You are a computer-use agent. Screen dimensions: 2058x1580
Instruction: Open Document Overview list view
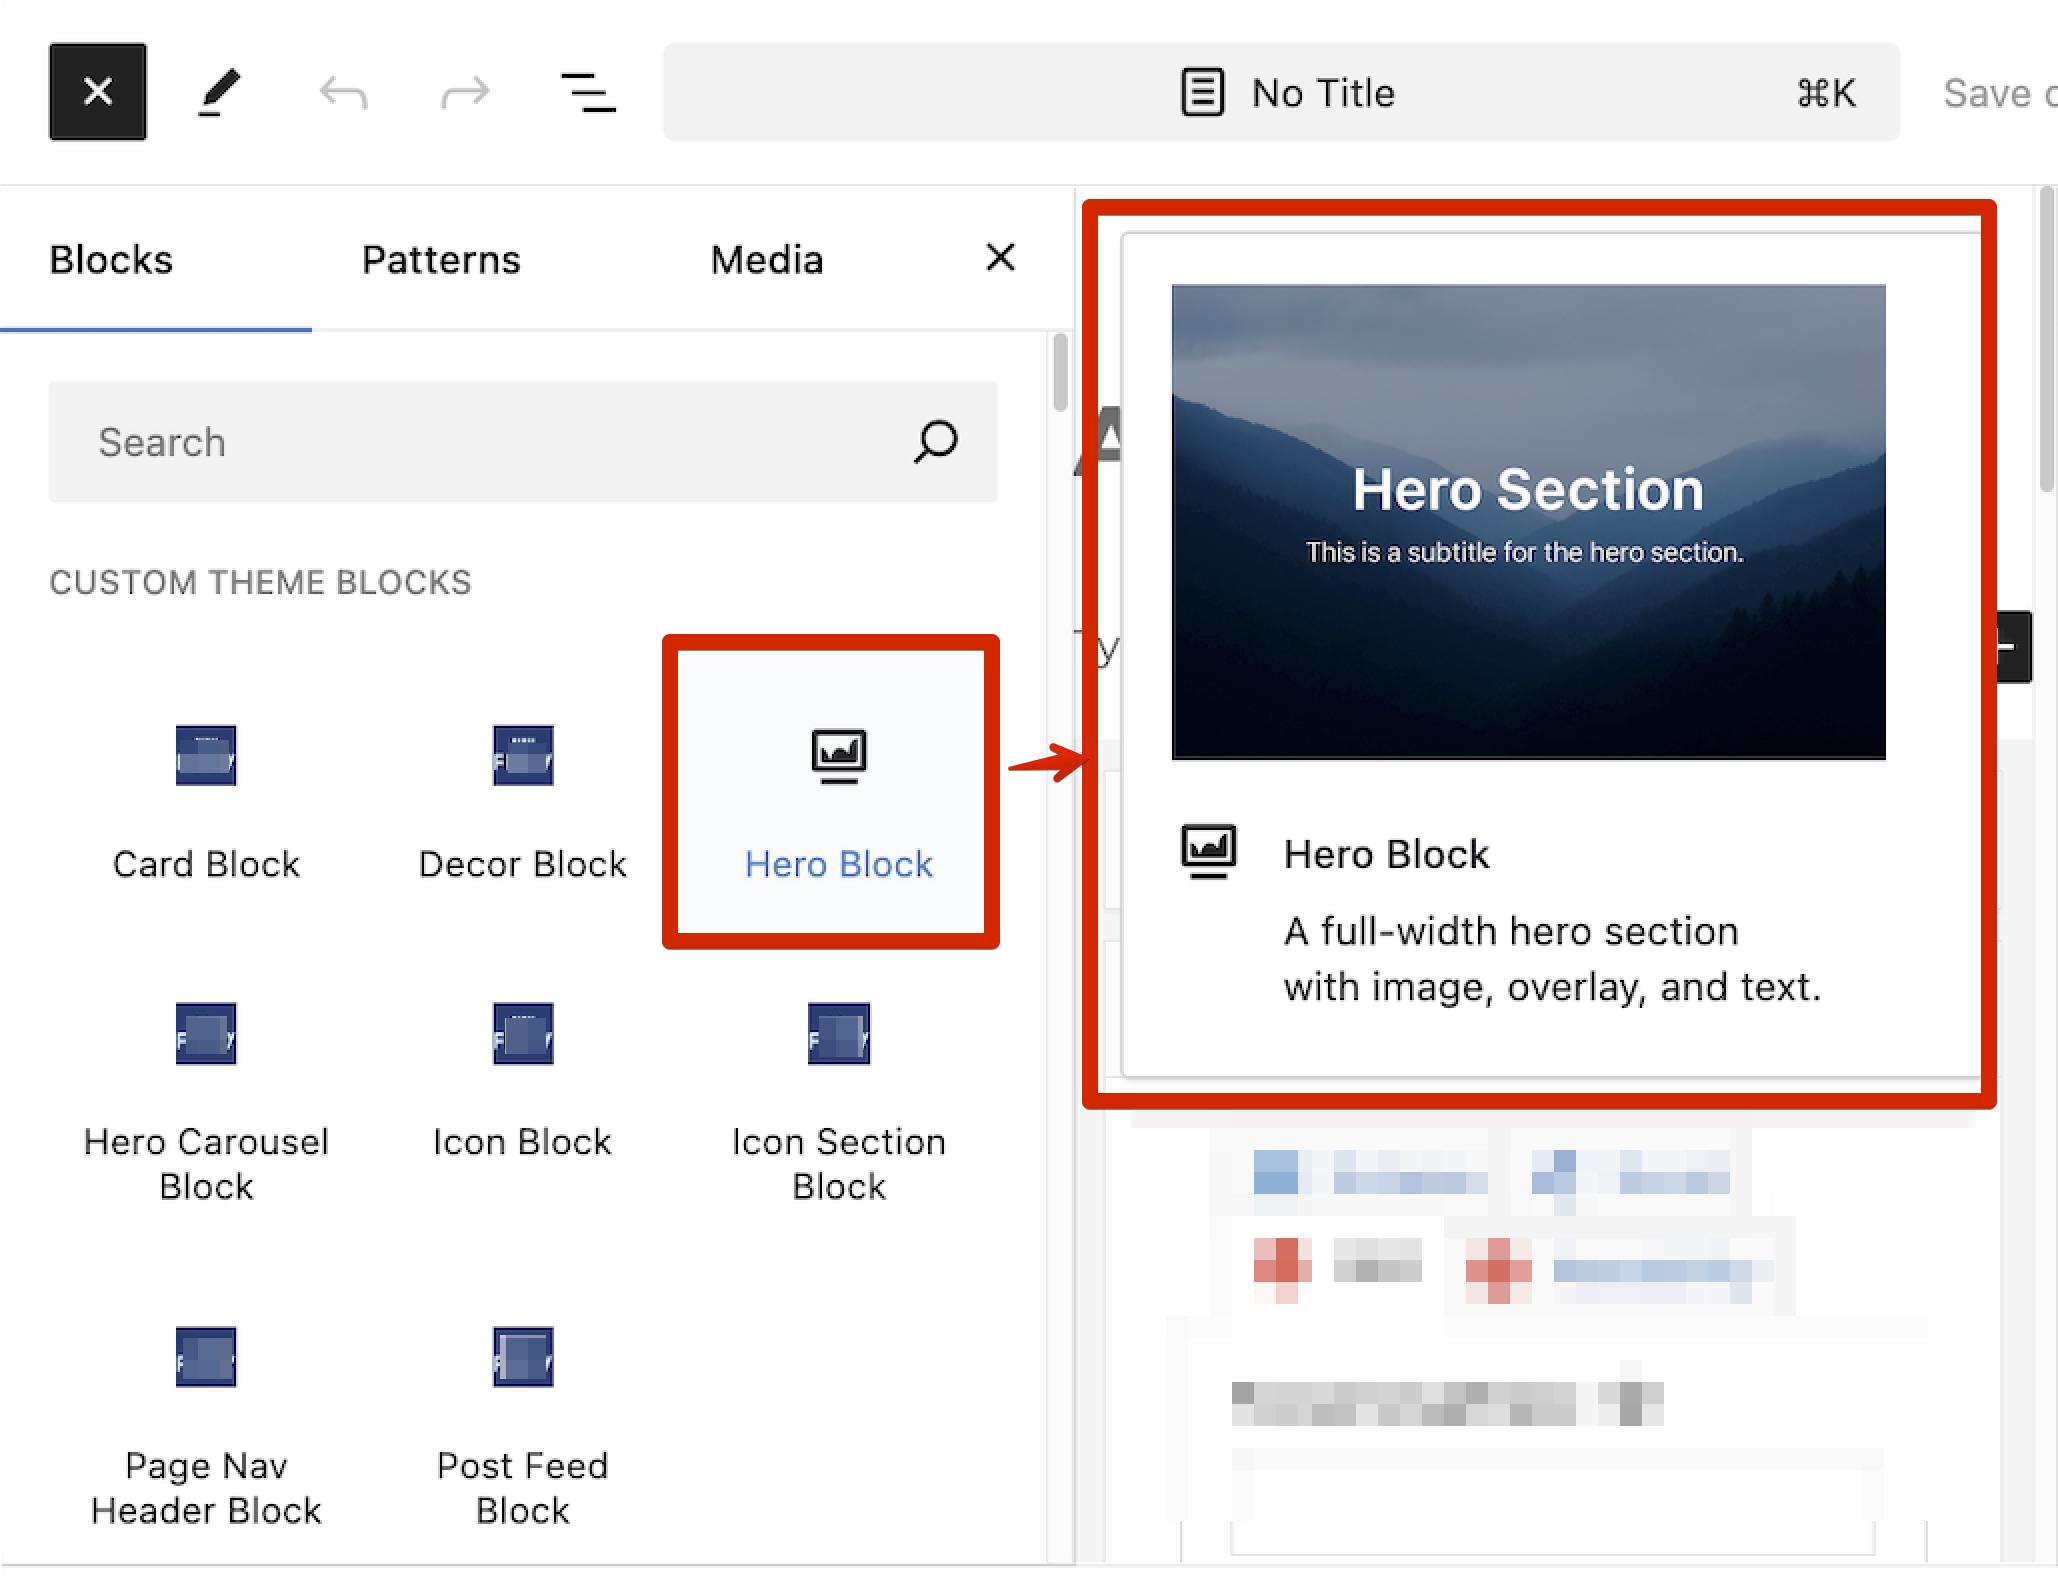[x=587, y=93]
